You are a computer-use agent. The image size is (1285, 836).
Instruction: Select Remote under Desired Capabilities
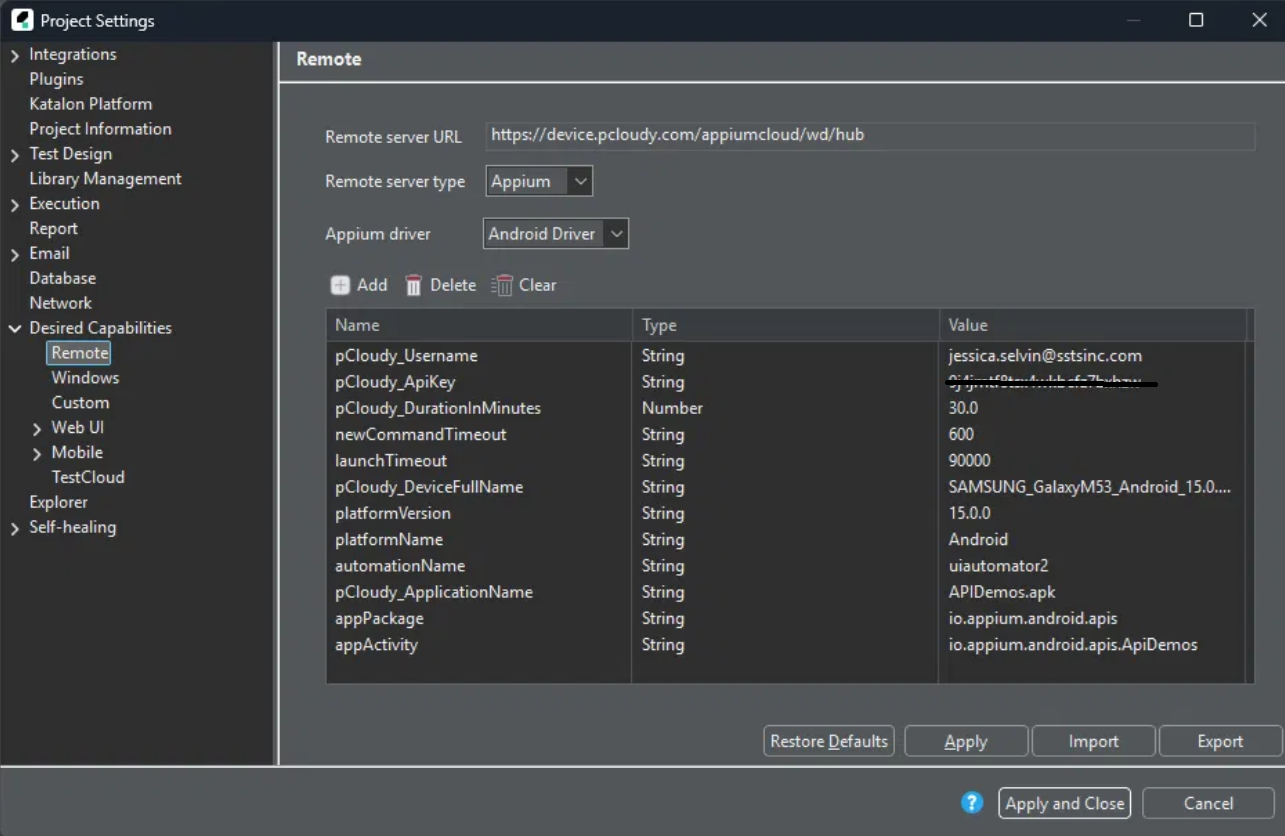tap(80, 353)
